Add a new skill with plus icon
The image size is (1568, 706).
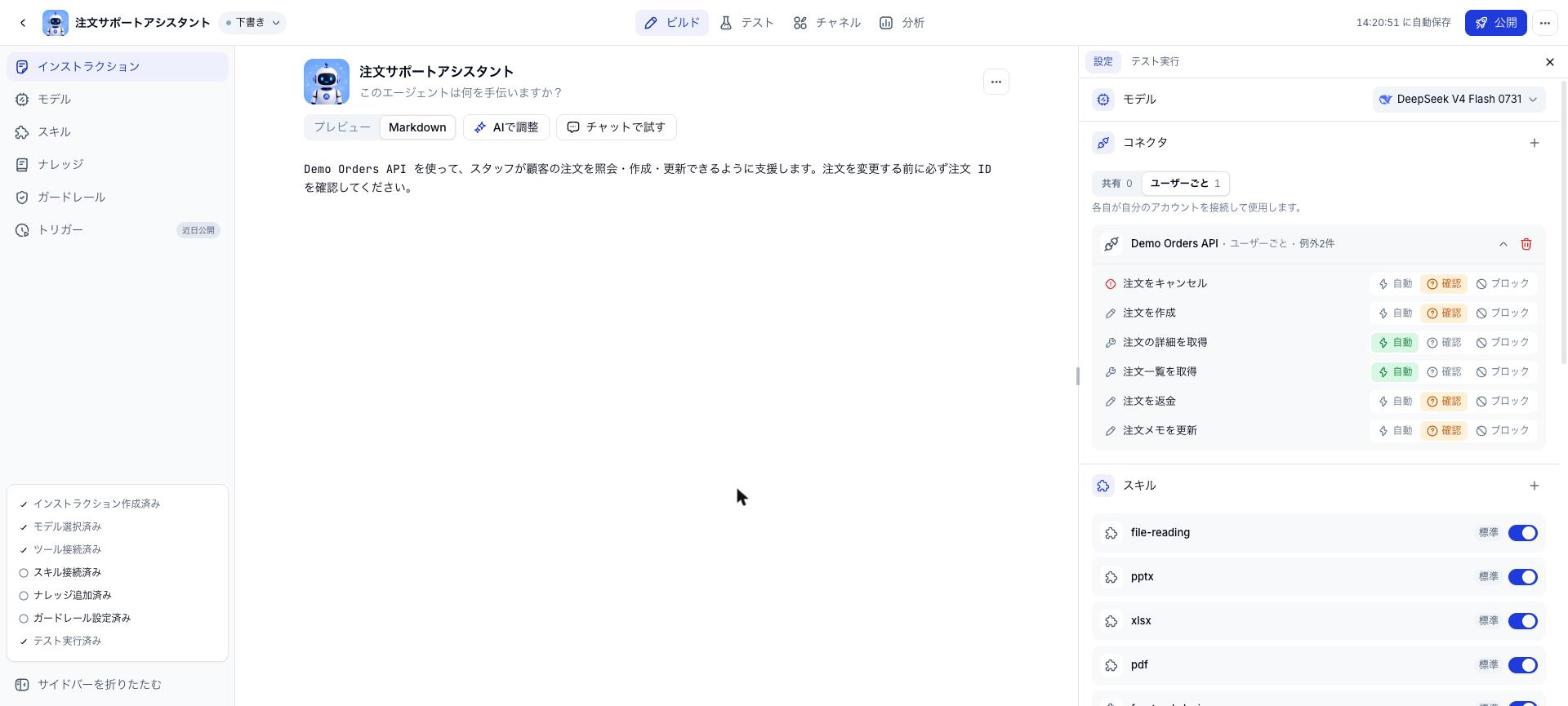(x=1534, y=486)
